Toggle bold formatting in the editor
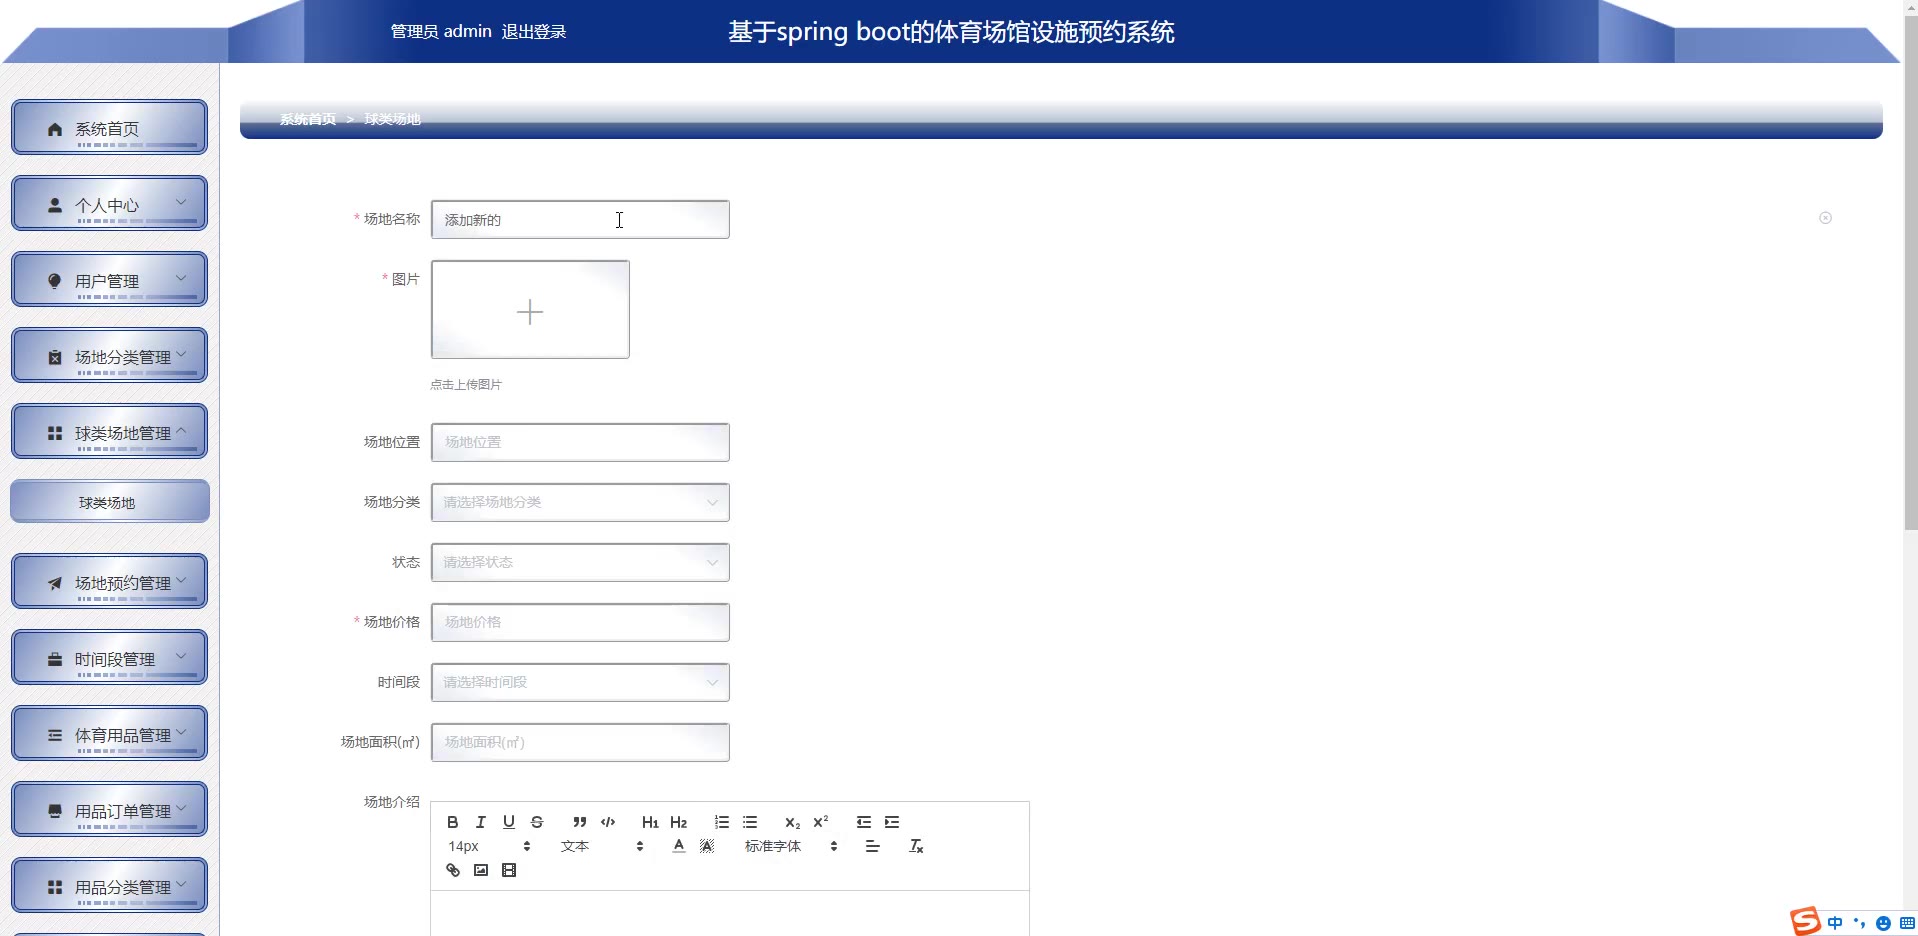 click(453, 822)
